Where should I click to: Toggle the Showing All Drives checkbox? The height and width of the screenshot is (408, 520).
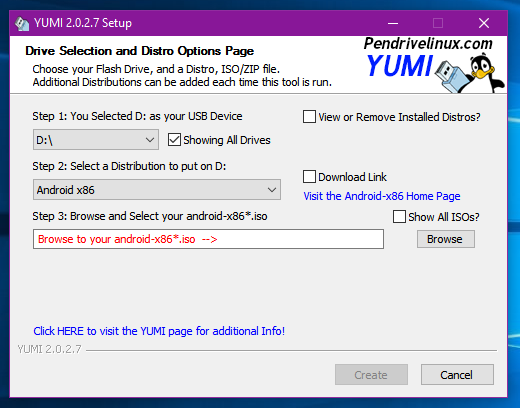pyautogui.click(x=174, y=140)
